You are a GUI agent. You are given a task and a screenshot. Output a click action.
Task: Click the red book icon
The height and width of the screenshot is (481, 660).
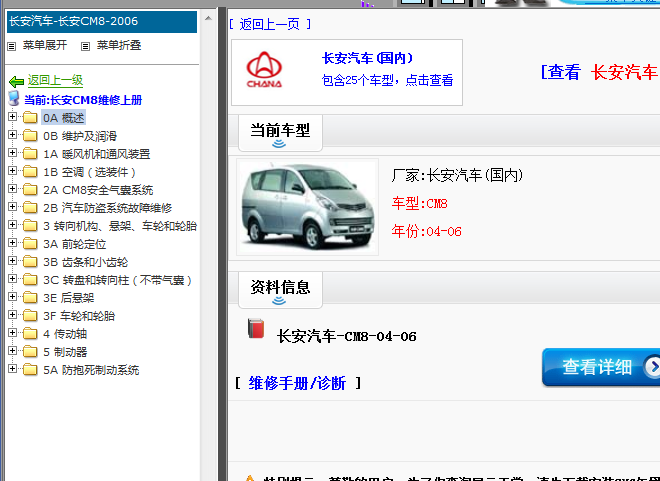(x=256, y=329)
